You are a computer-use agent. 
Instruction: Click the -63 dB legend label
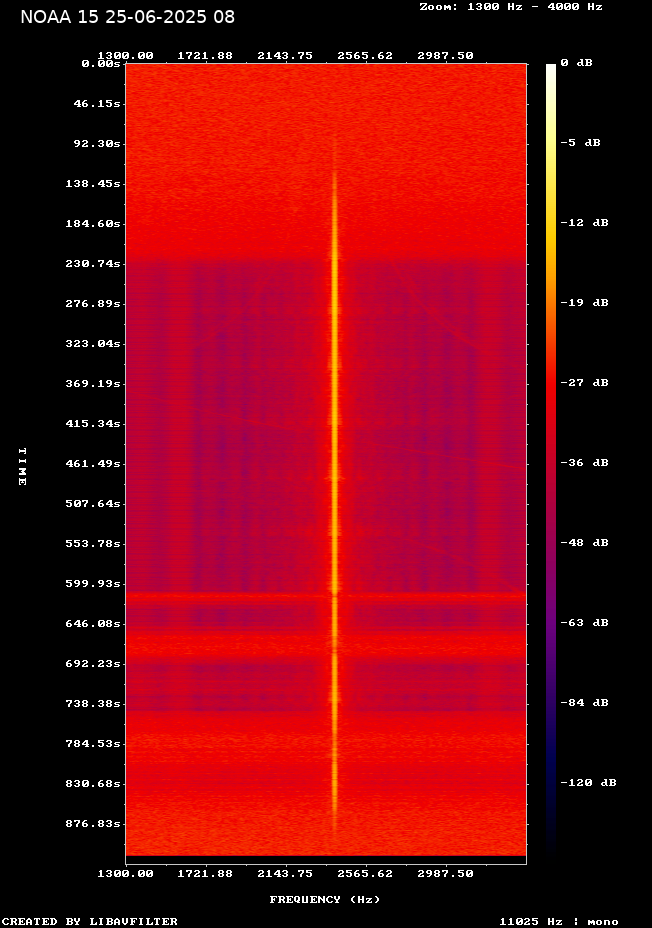click(x=585, y=623)
